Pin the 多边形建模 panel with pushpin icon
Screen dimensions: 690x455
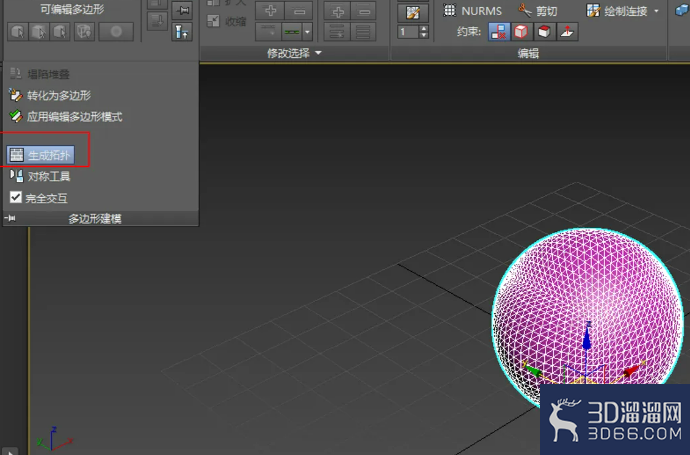click(10, 218)
